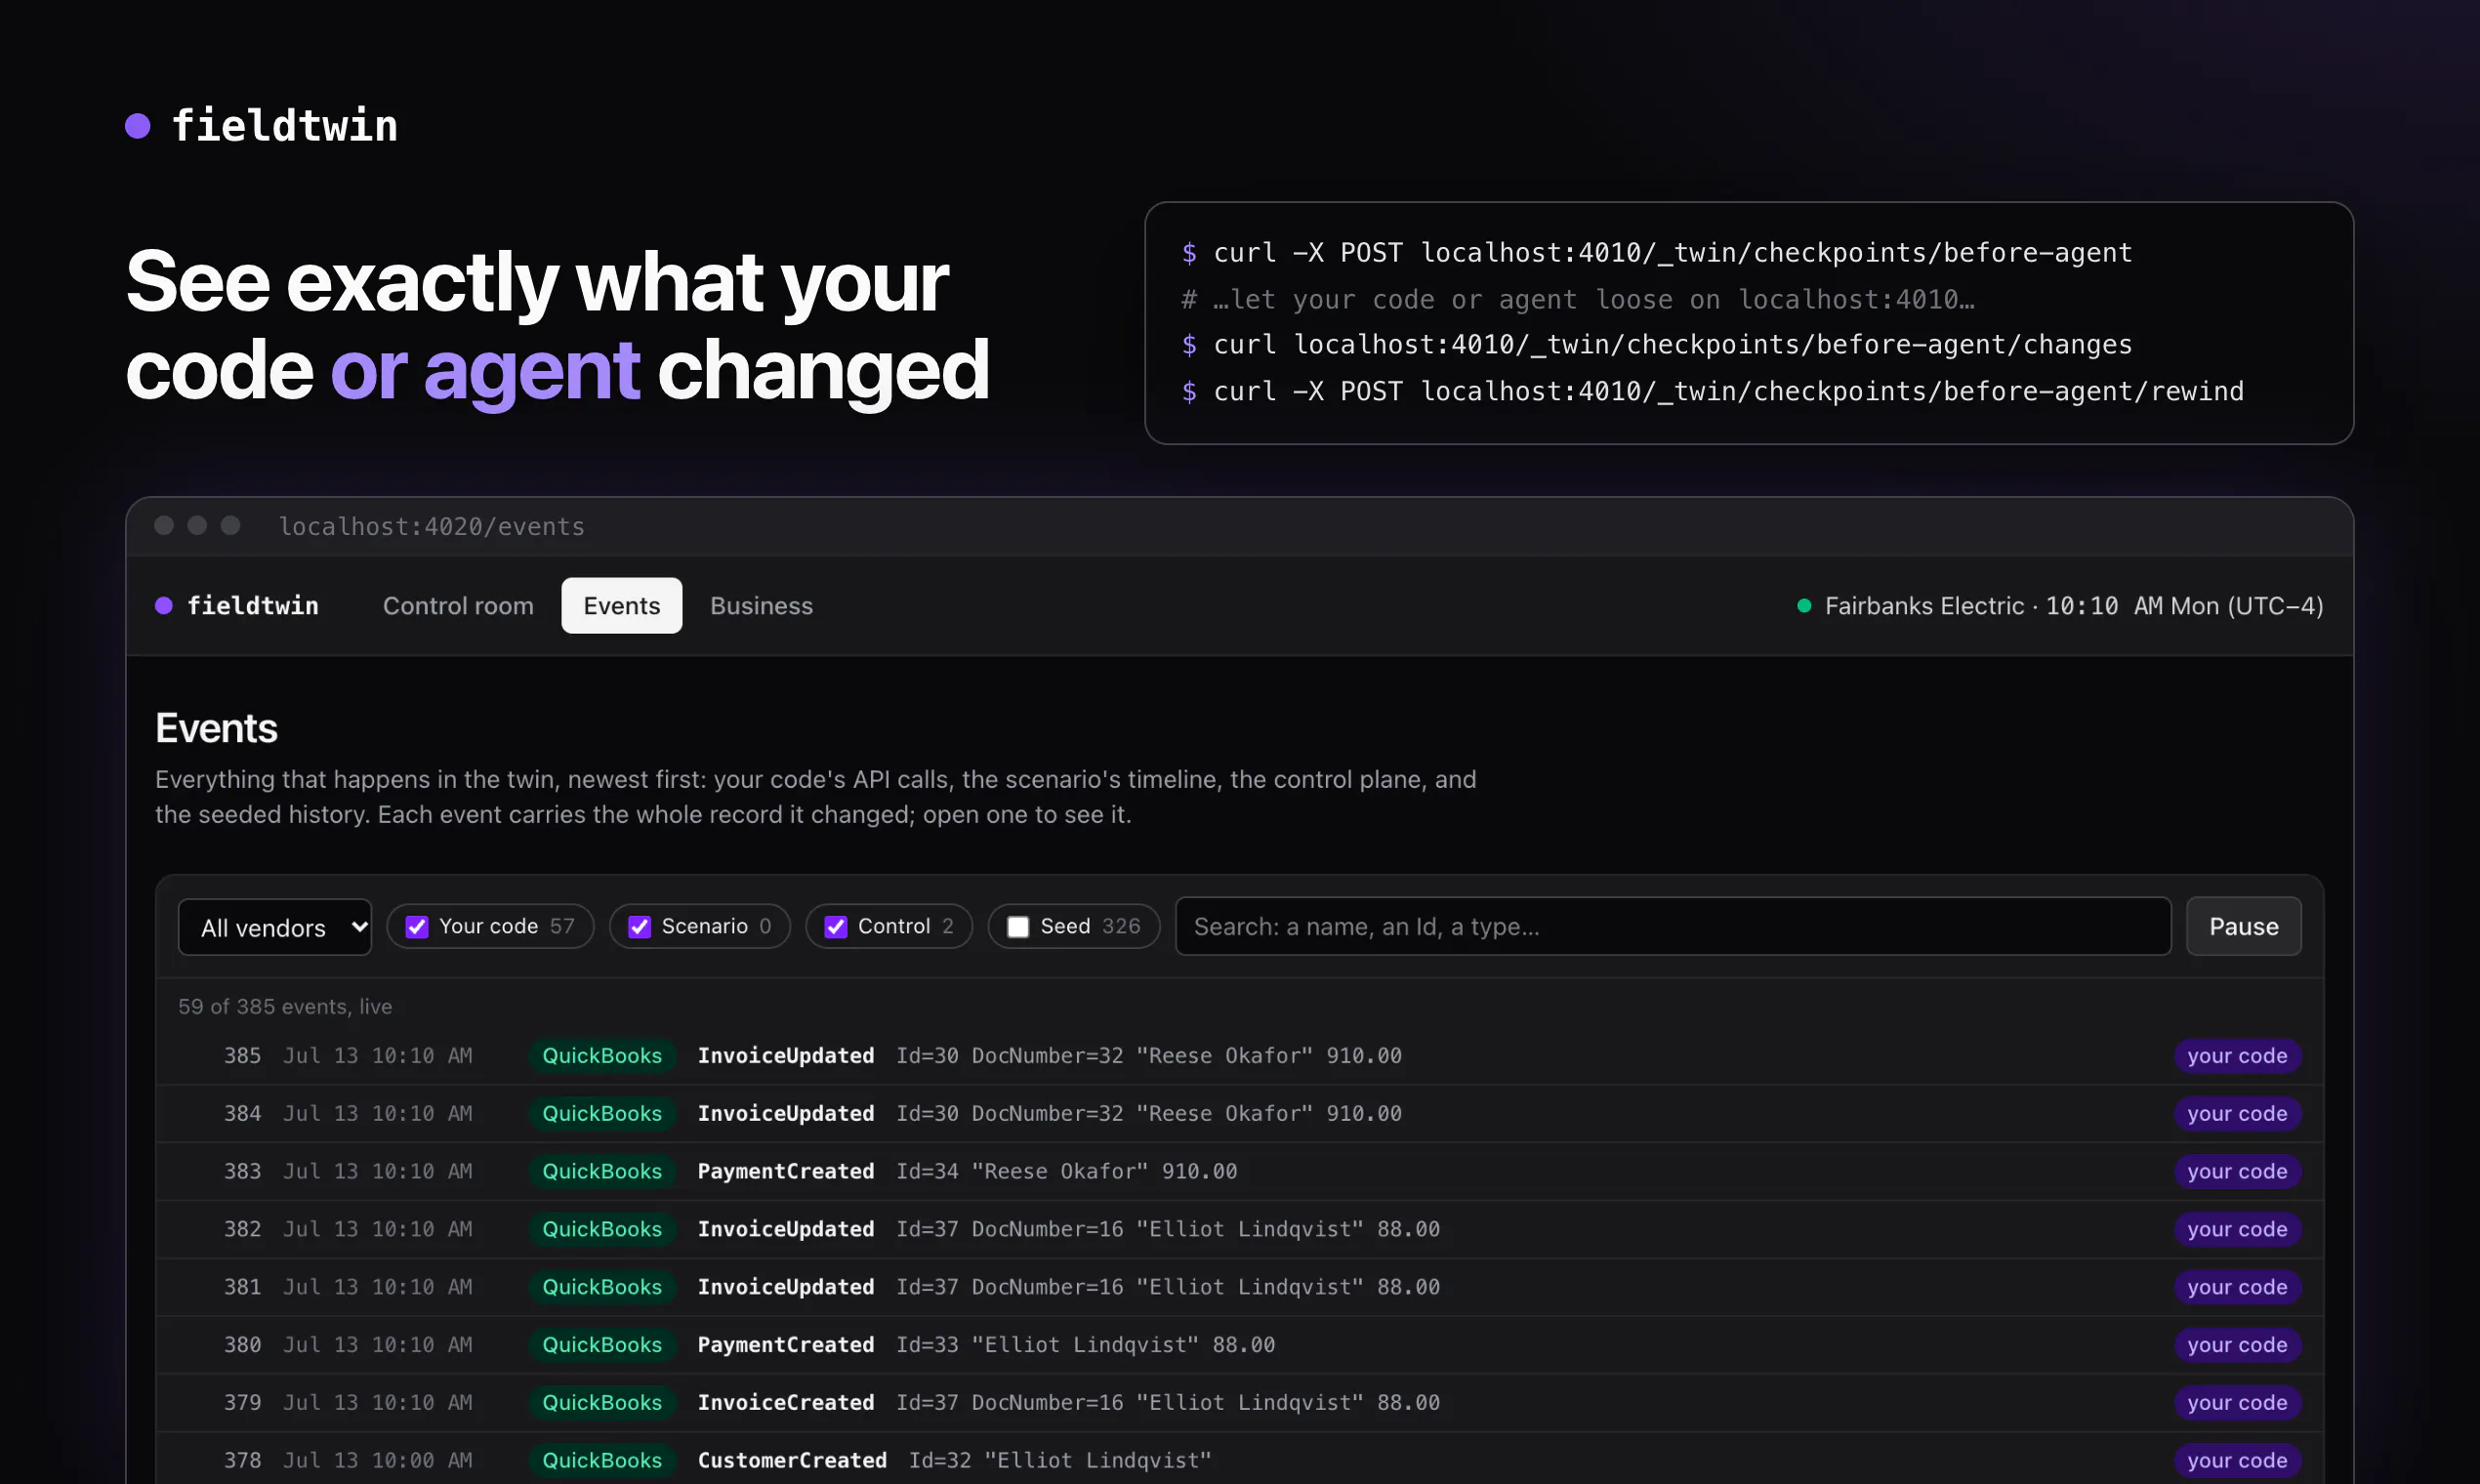Open event 383 PaymentCreated row

1240,1172
